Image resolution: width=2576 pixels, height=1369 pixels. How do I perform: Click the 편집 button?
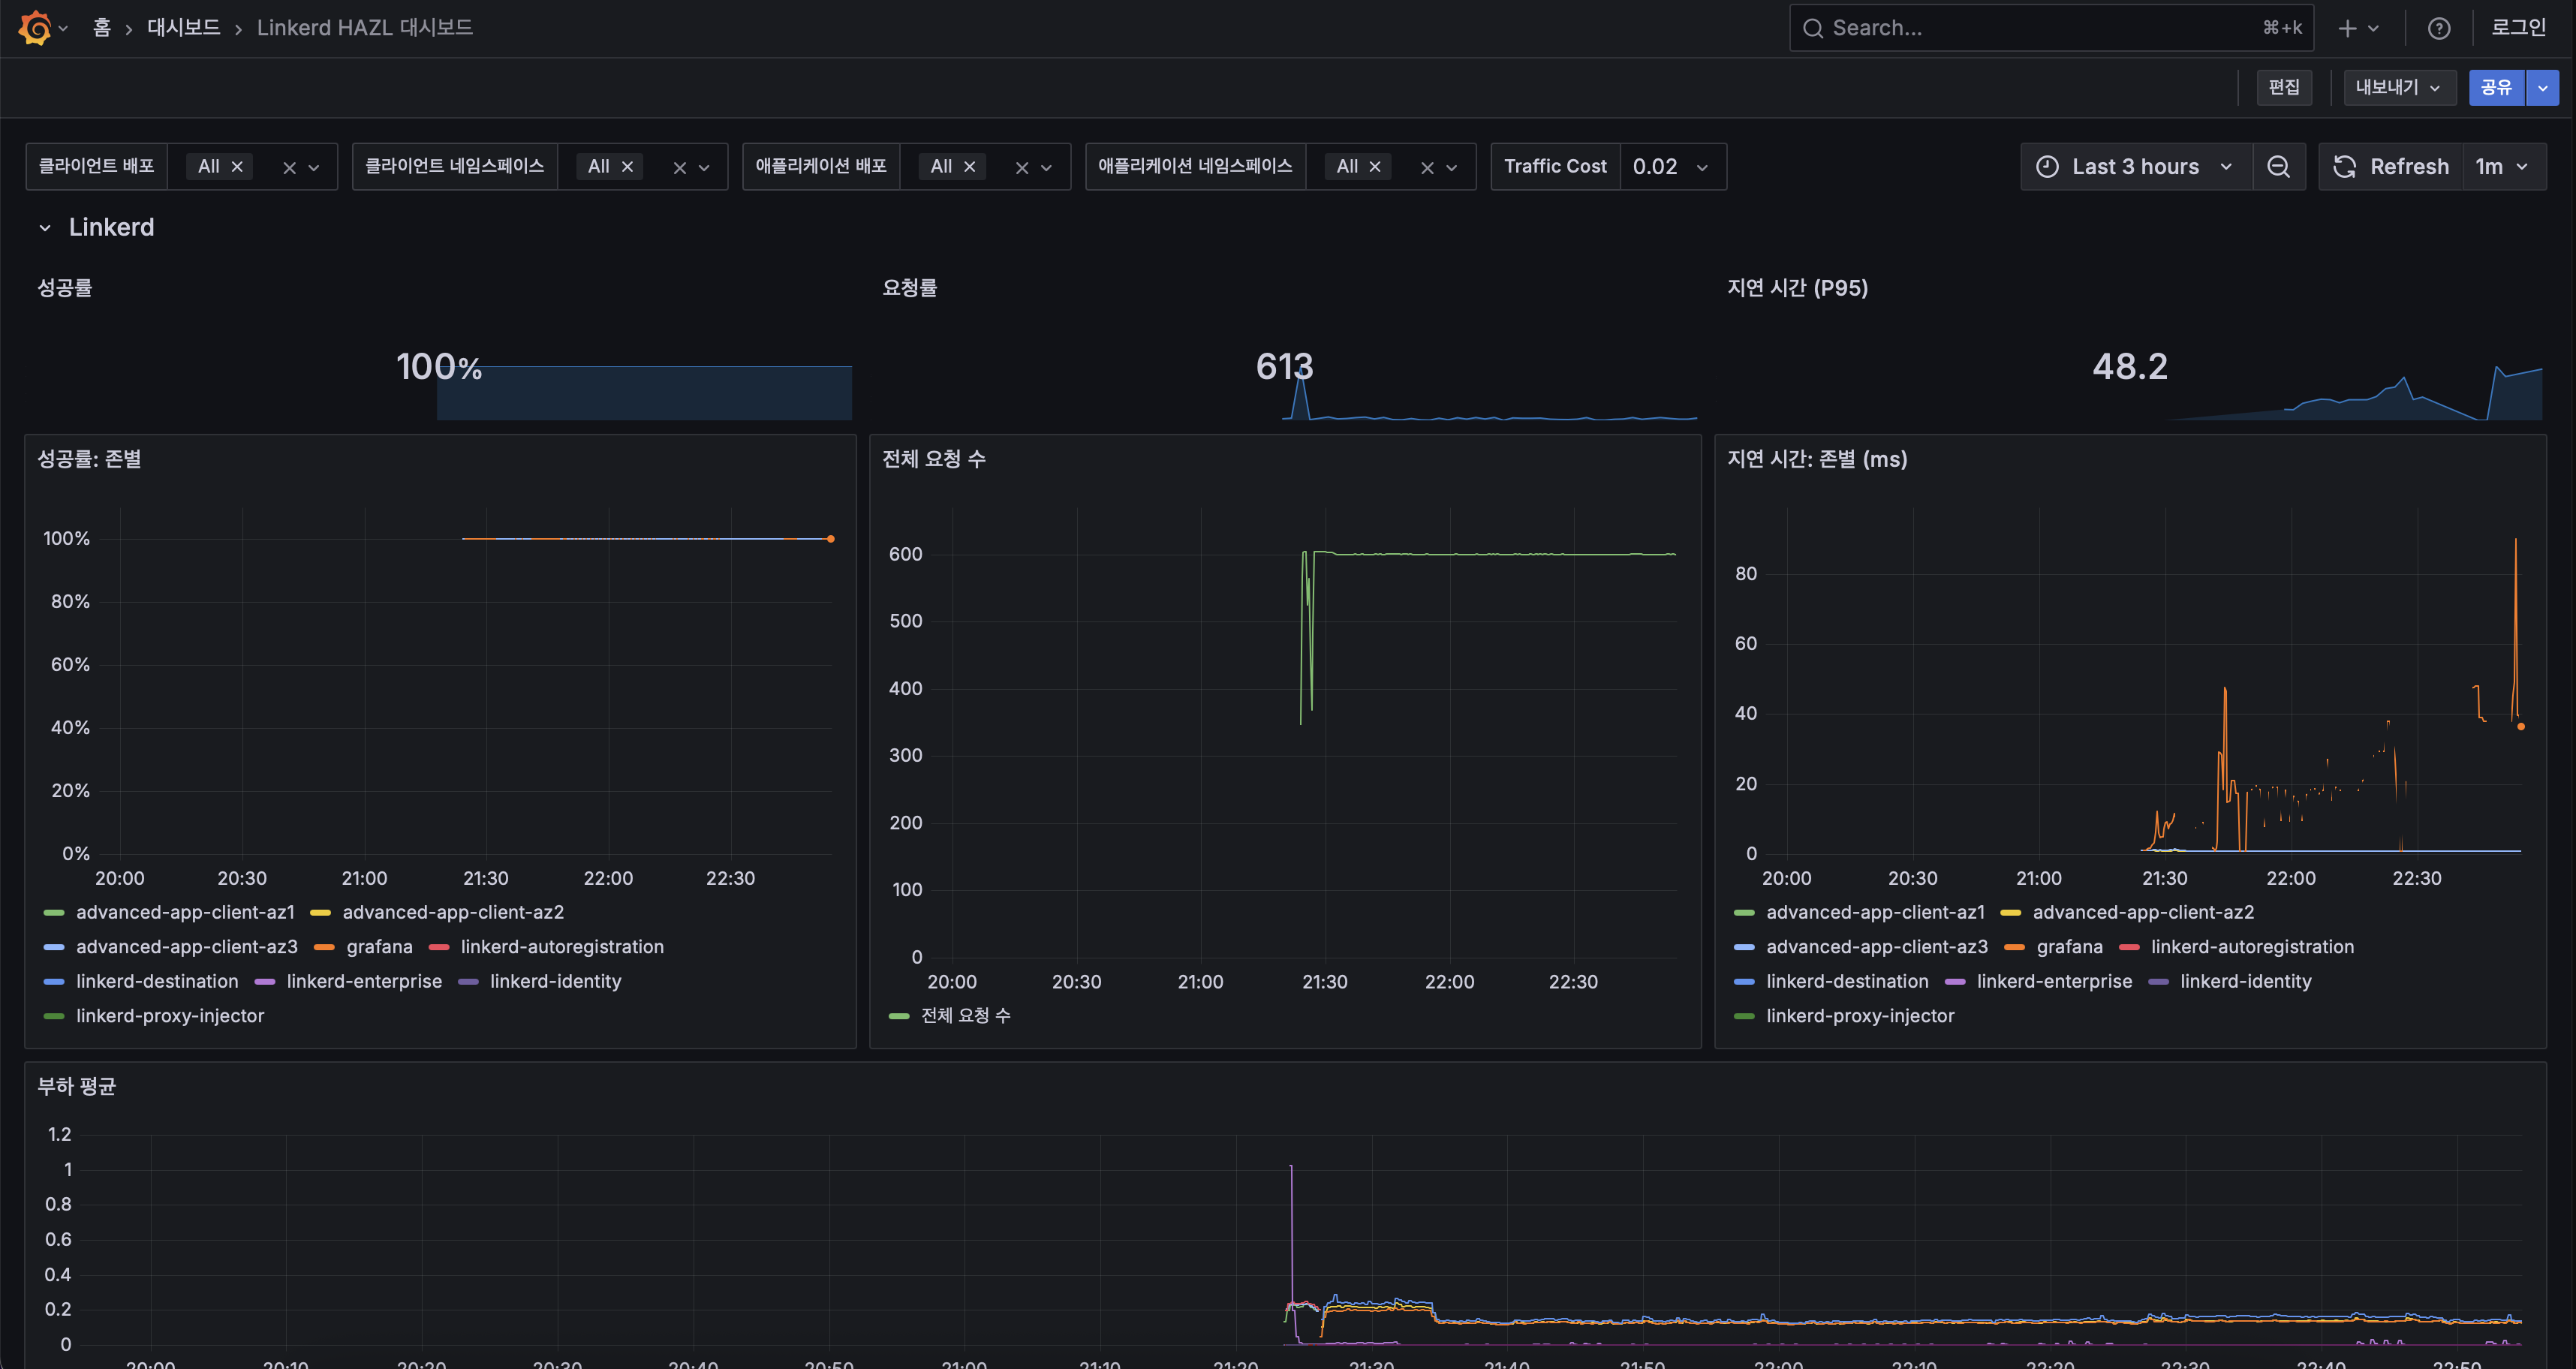point(2283,87)
